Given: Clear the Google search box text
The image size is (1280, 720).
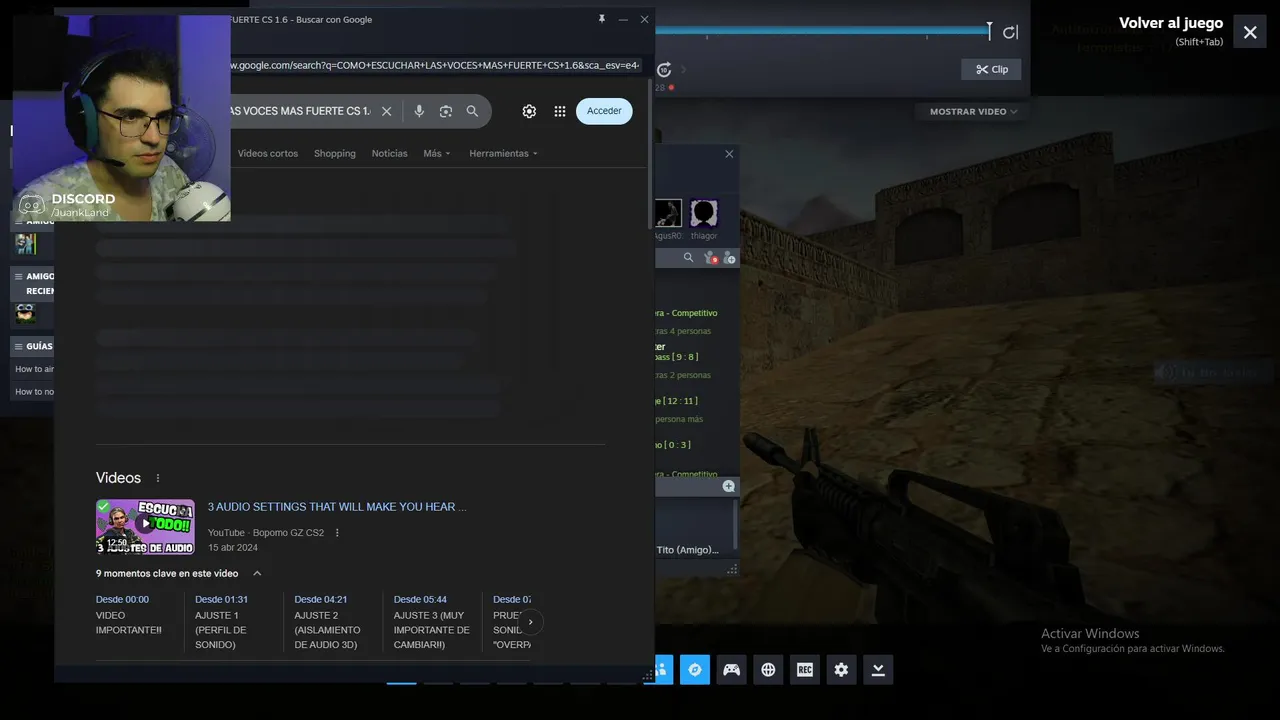Looking at the screenshot, I should 386,111.
